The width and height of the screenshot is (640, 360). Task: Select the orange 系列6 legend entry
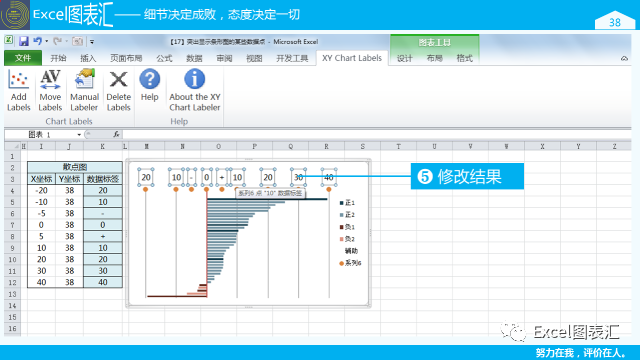point(350,263)
